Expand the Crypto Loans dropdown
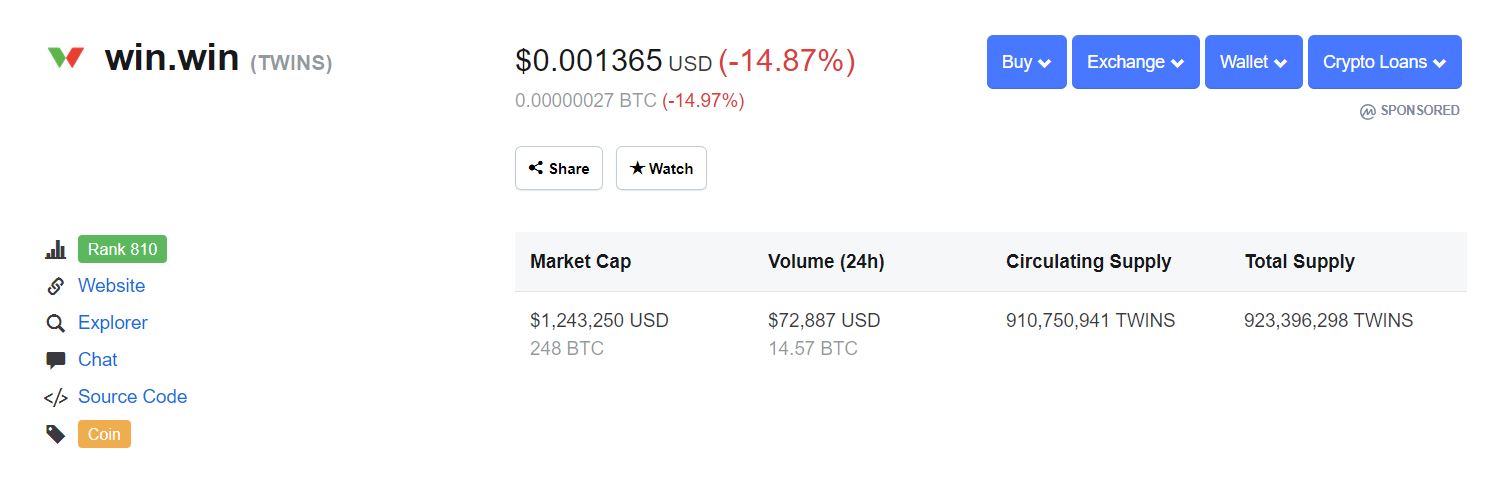1496x490 pixels. pyautogui.click(x=1385, y=62)
